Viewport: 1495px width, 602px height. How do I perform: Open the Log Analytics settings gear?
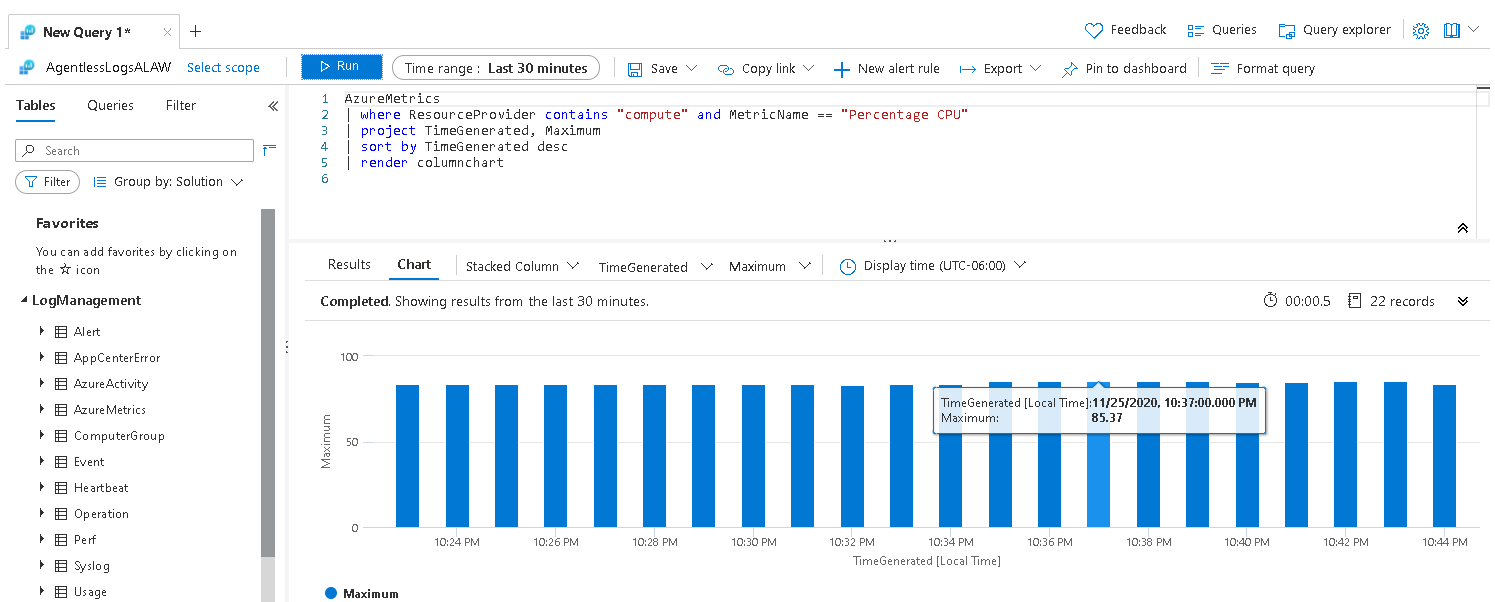1421,29
